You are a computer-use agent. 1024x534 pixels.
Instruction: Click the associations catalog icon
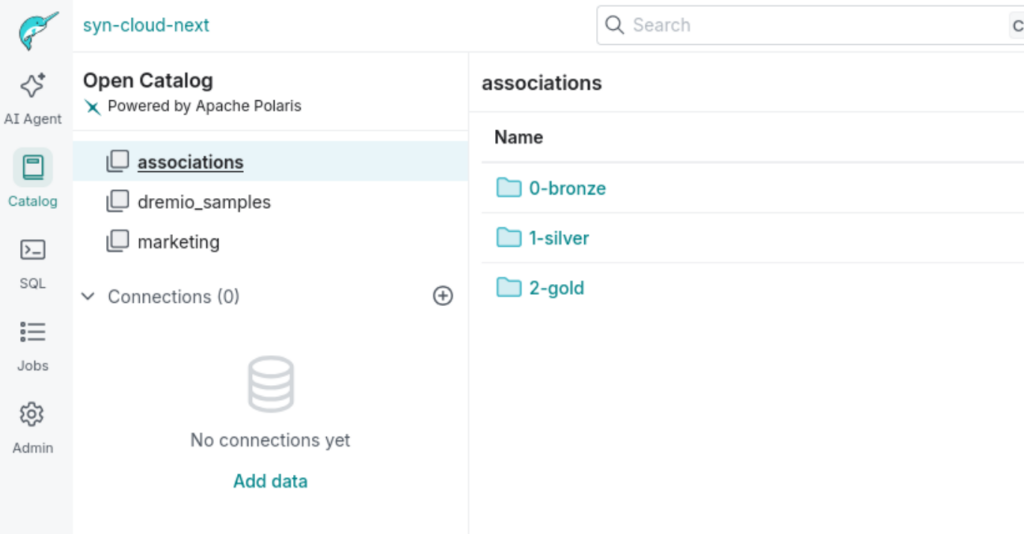[x=118, y=161]
